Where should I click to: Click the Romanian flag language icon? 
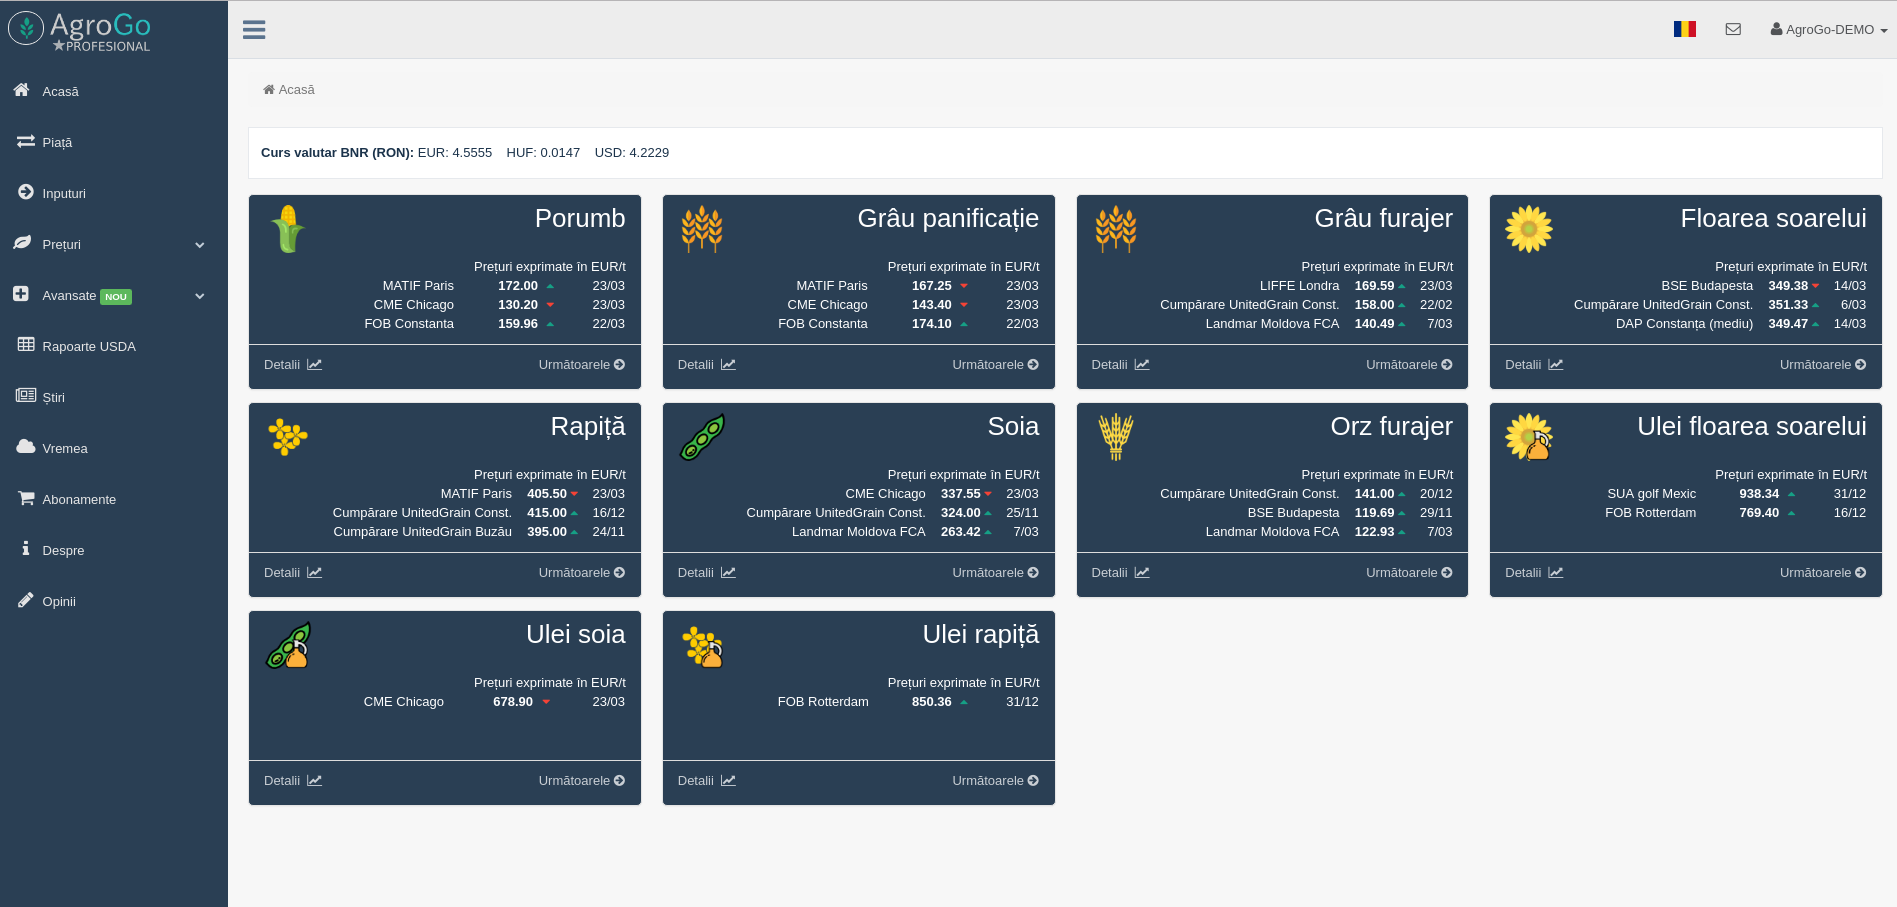pyautogui.click(x=1685, y=30)
